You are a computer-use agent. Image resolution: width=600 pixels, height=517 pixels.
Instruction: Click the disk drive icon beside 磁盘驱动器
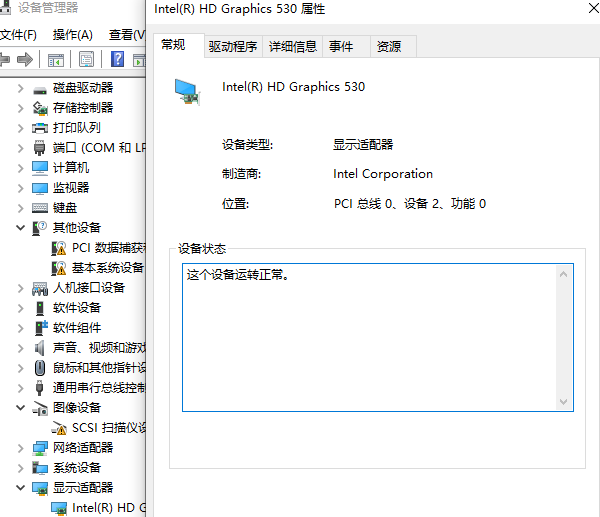tap(40, 90)
